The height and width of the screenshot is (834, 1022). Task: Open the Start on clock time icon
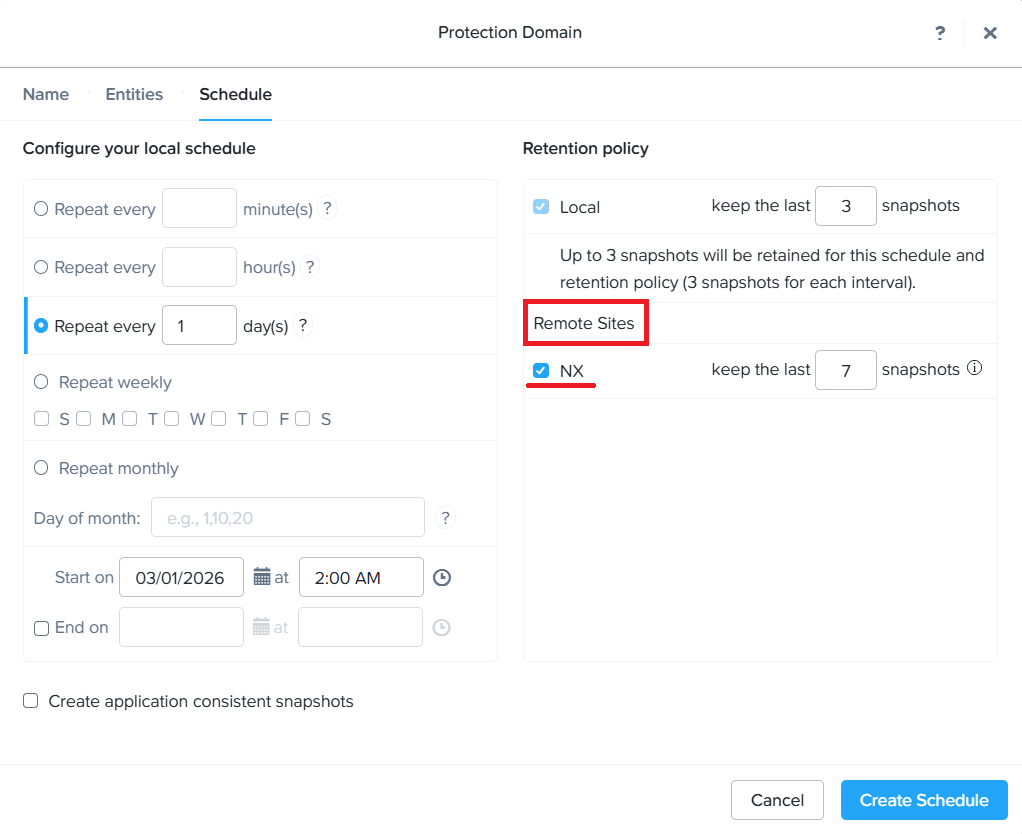coord(441,577)
